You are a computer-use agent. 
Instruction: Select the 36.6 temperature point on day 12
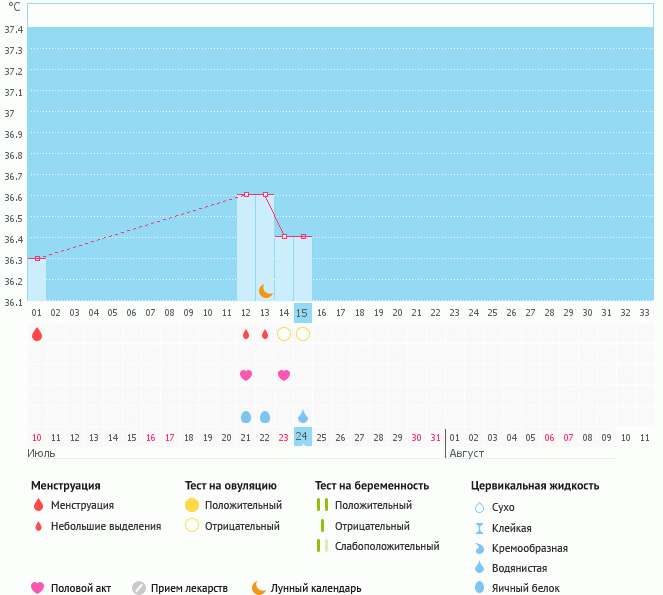[x=246, y=194]
